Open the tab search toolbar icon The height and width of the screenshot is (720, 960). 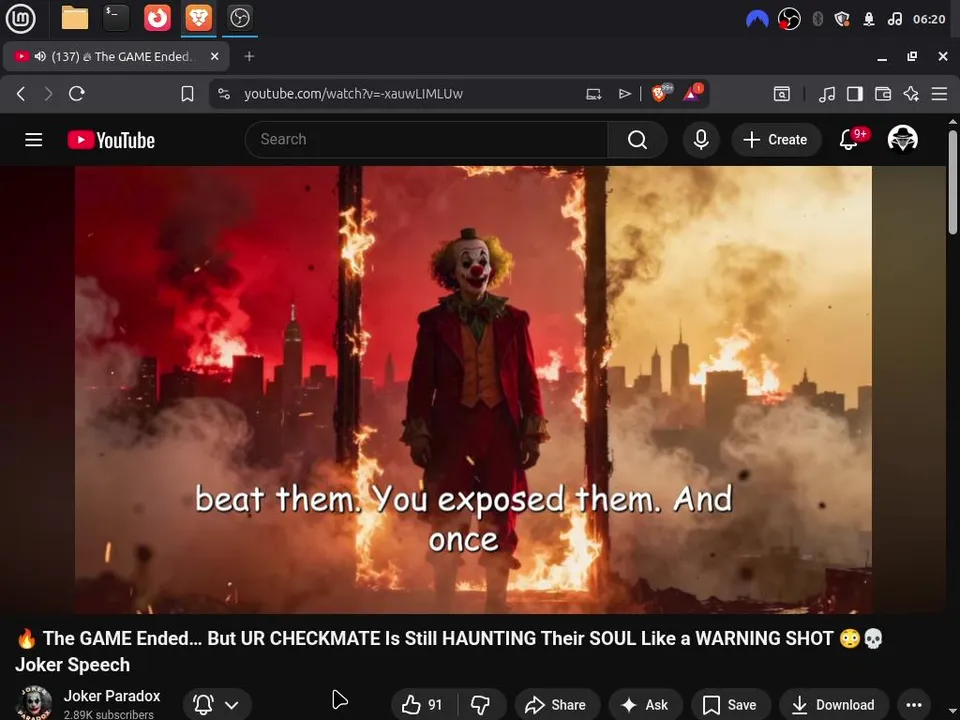pyautogui.click(x=782, y=94)
